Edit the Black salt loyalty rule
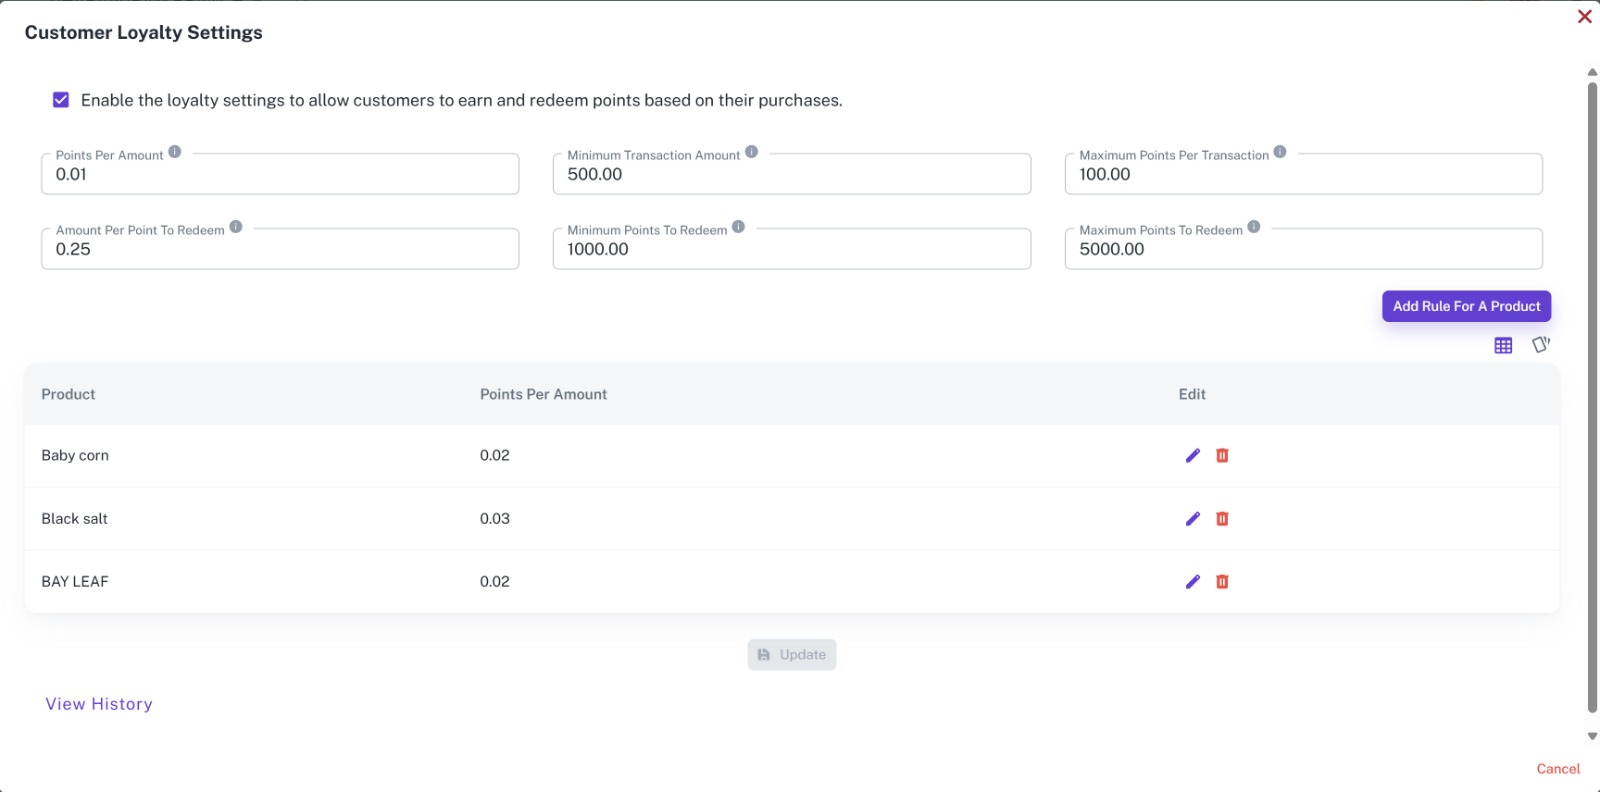1600x792 pixels. point(1192,518)
